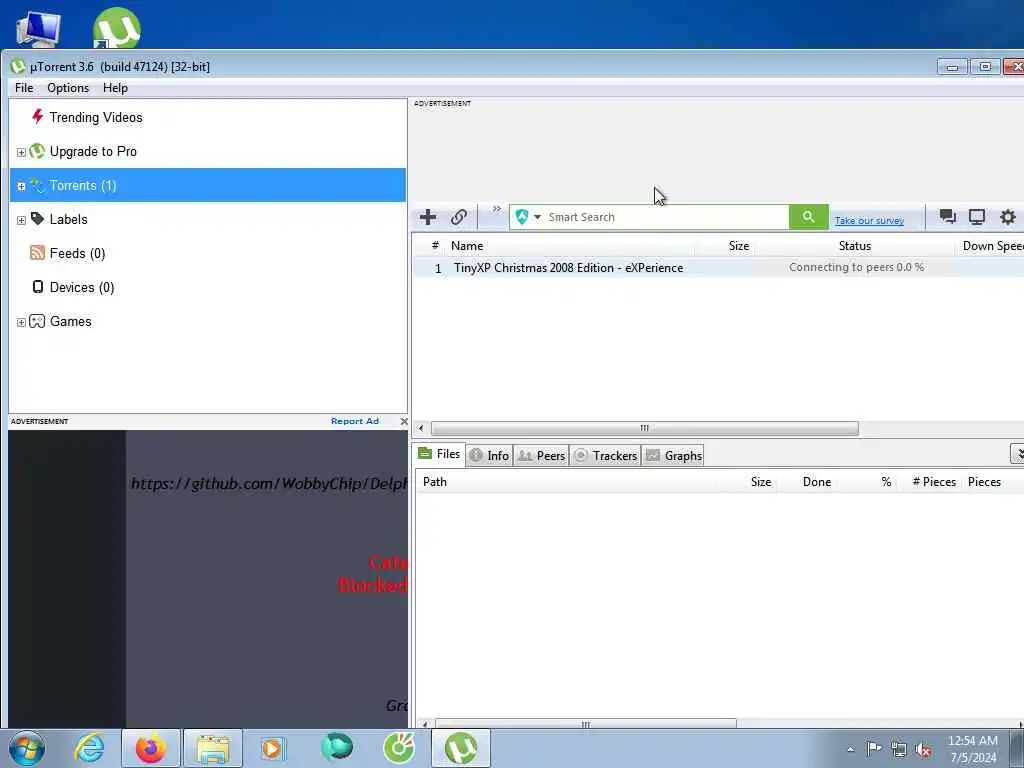1024x768 pixels.
Task: Open the Help menu
Action: (116, 88)
